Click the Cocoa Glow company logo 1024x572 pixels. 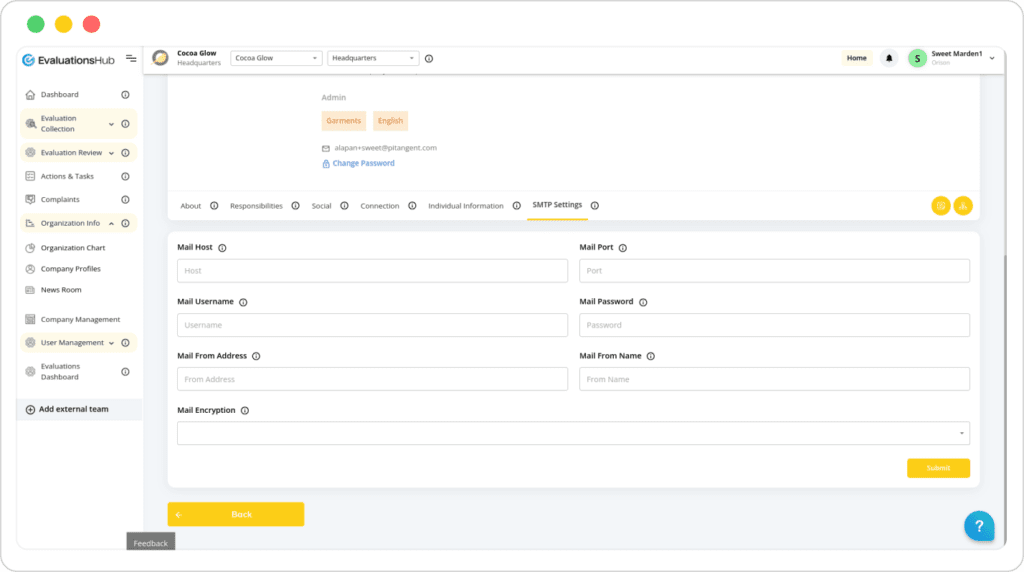click(x=160, y=58)
